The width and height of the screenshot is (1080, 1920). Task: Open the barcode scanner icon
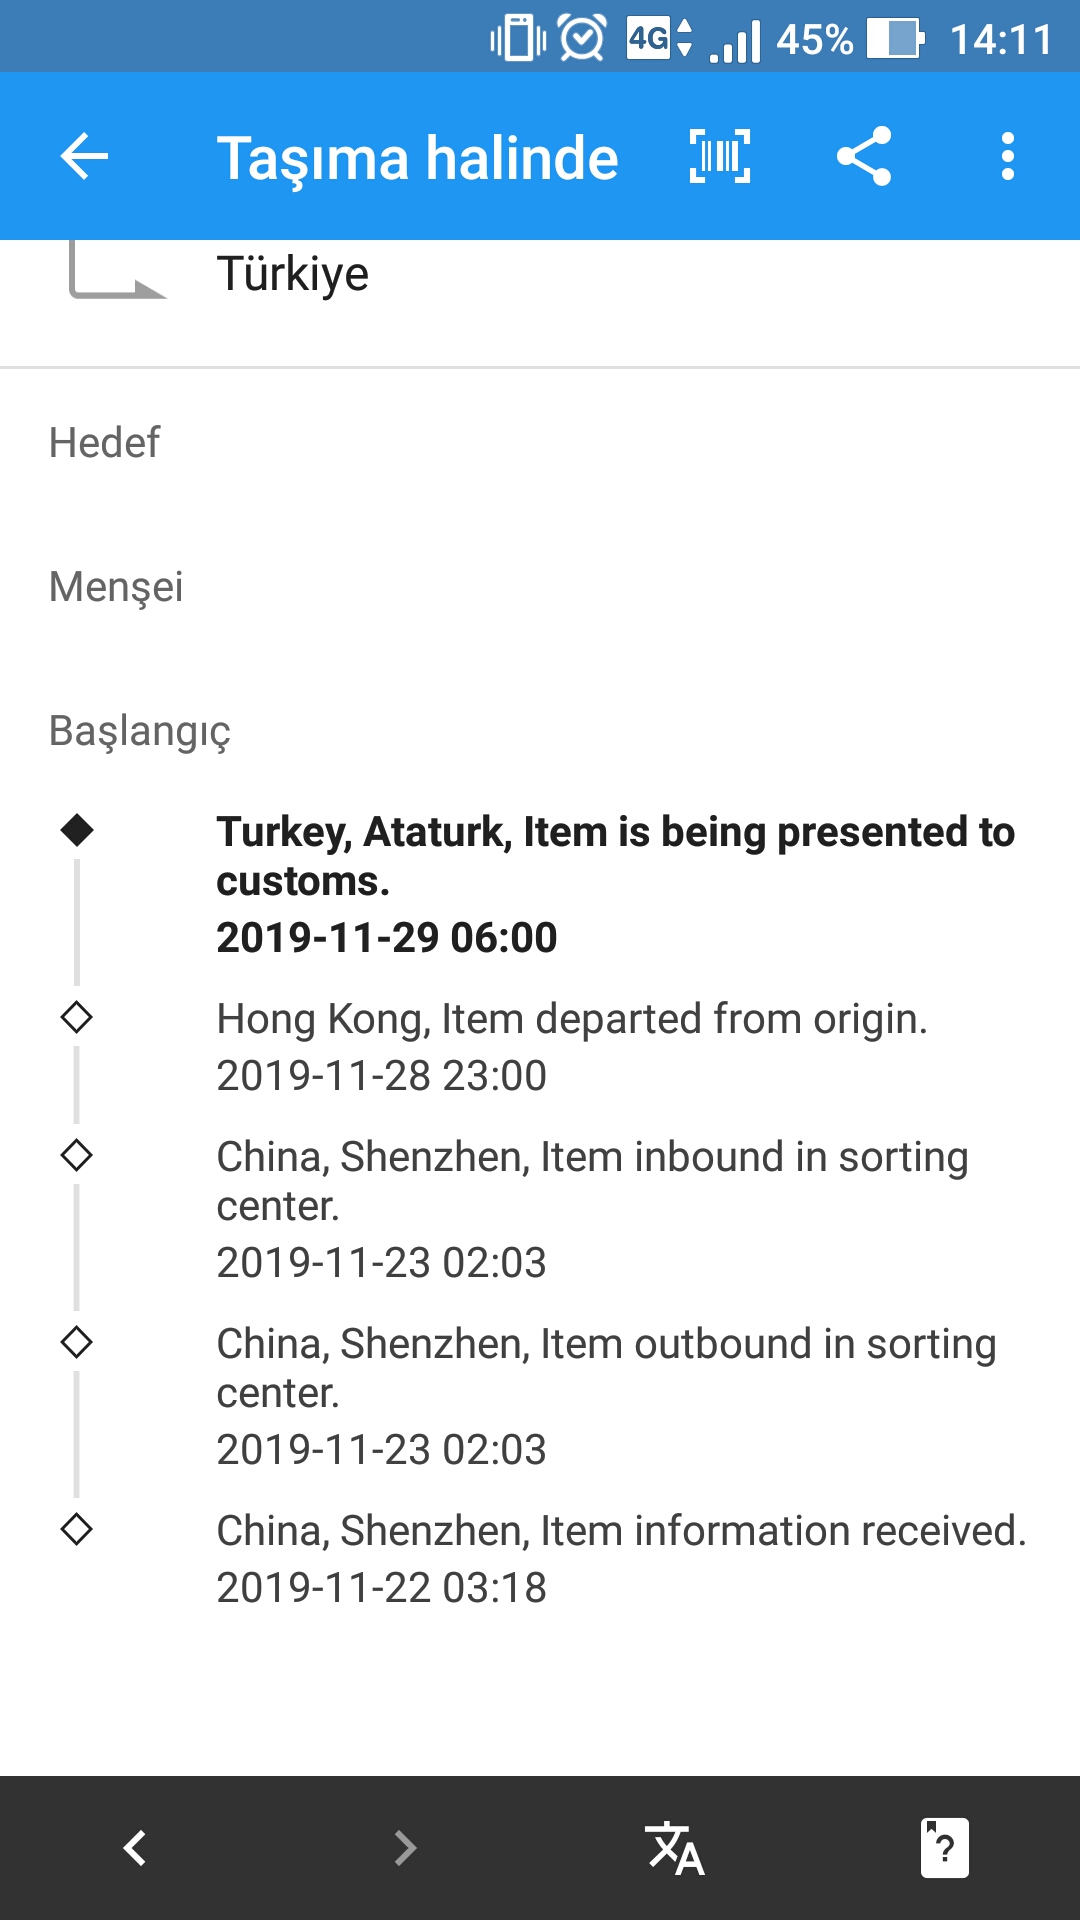720,157
